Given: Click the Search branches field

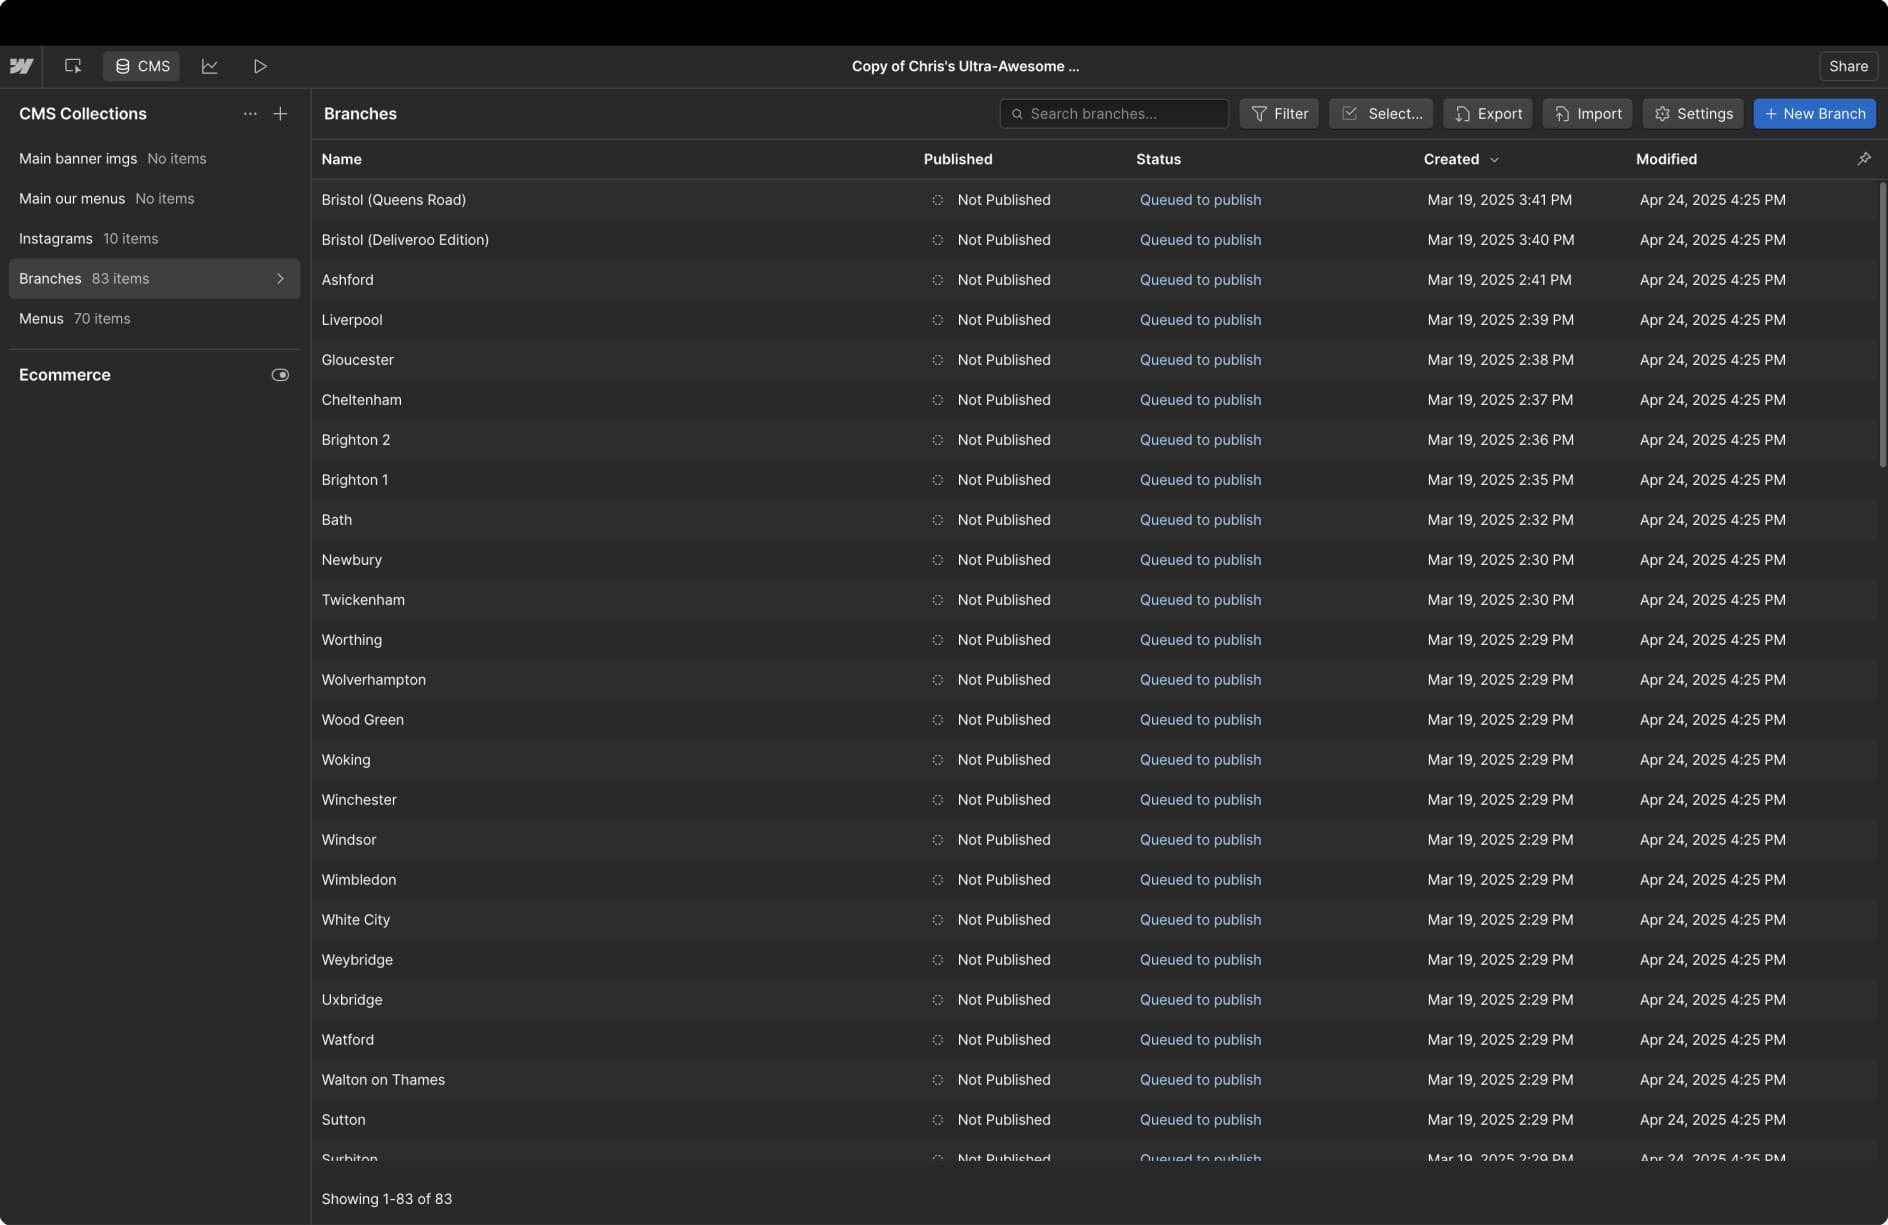Looking at the screenshot, I should coord(1114,114).
